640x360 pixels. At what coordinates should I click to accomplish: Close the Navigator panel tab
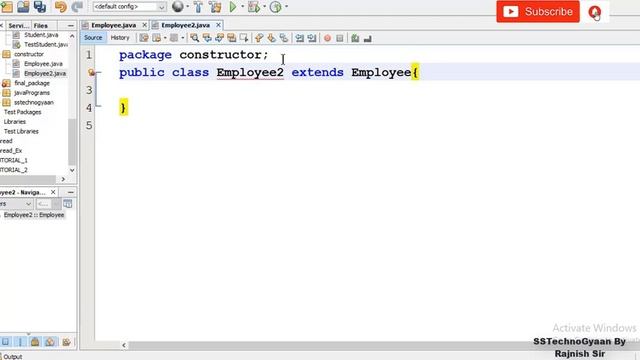click(53, 192)
